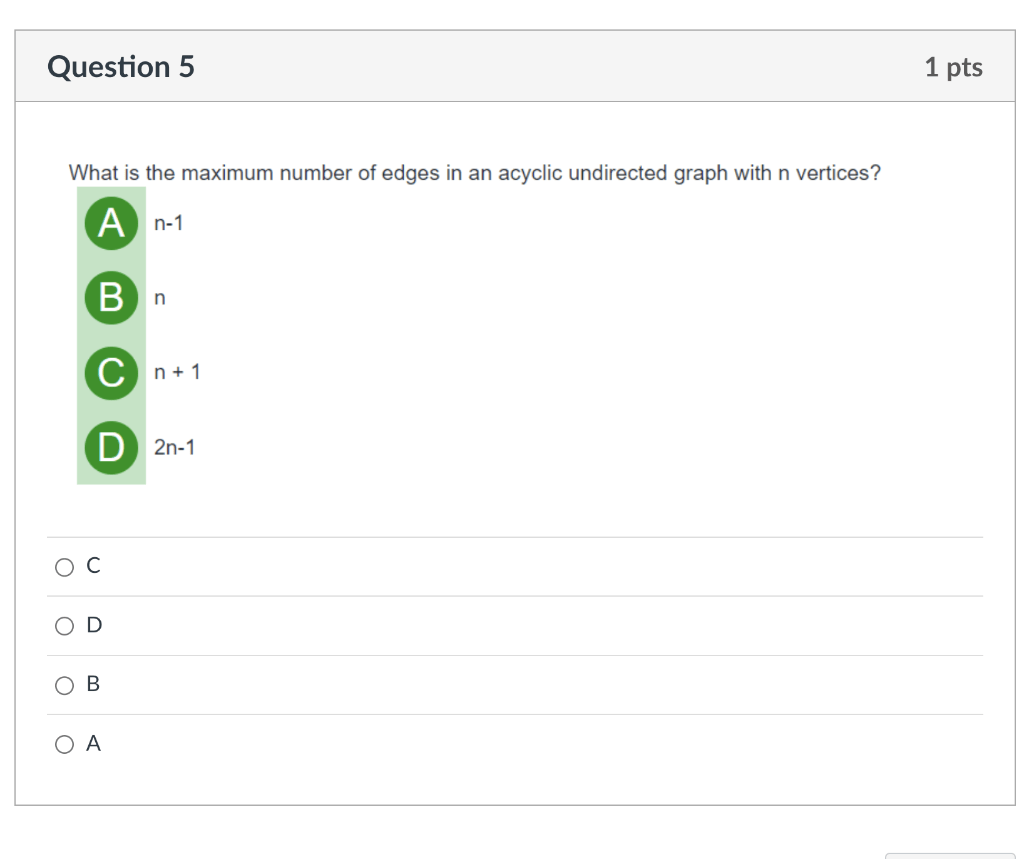This screenshot has height=859, width=1024.
Task: Click the "Question 5" heading
Action: click(121, 67)
